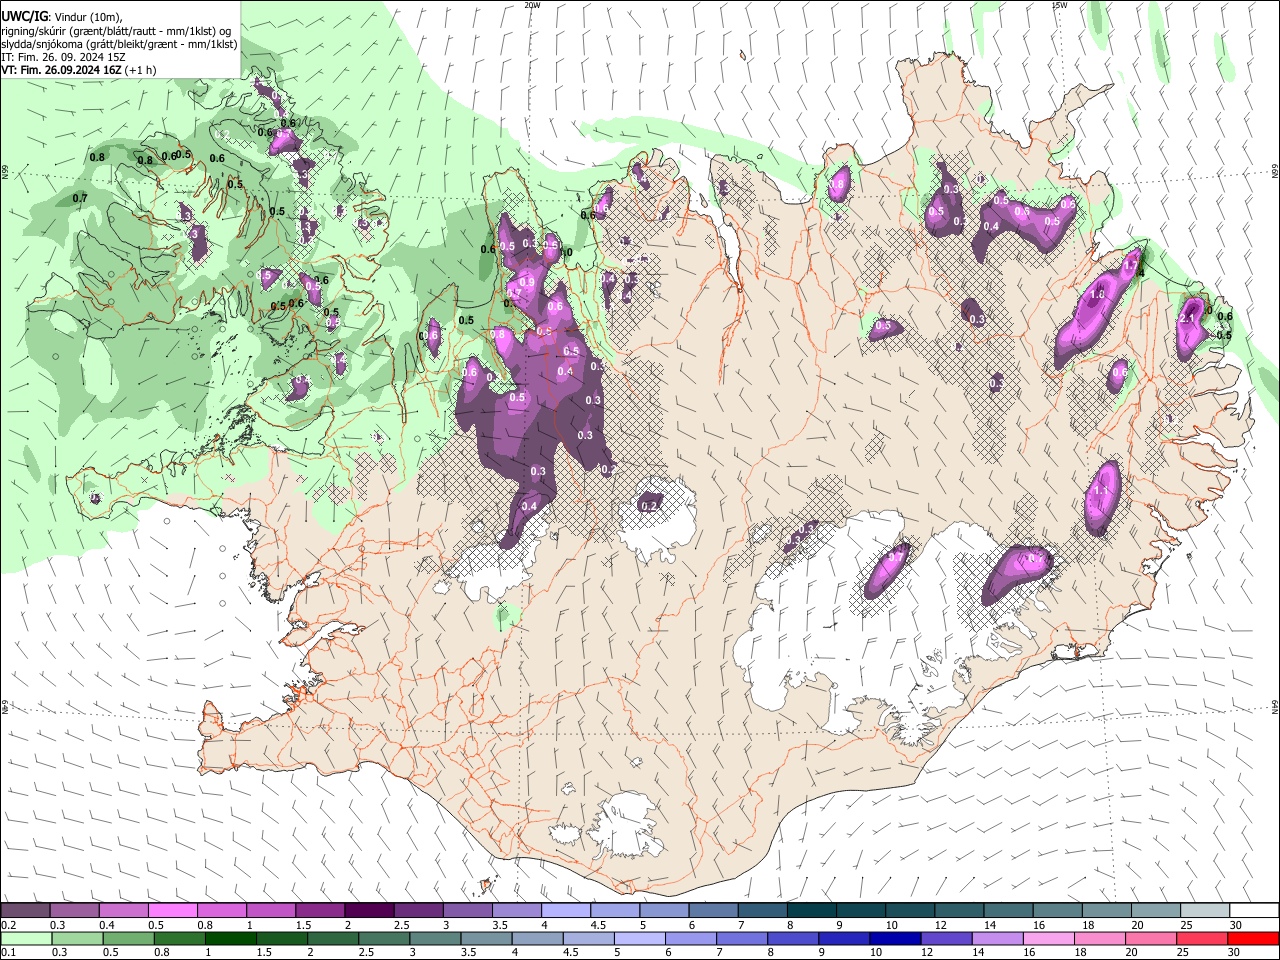Image resolution: width=1280 pixels, height=960 pixels.
Task: Click the '0.7' precipitation value on the map
Action: pos(80,198)
